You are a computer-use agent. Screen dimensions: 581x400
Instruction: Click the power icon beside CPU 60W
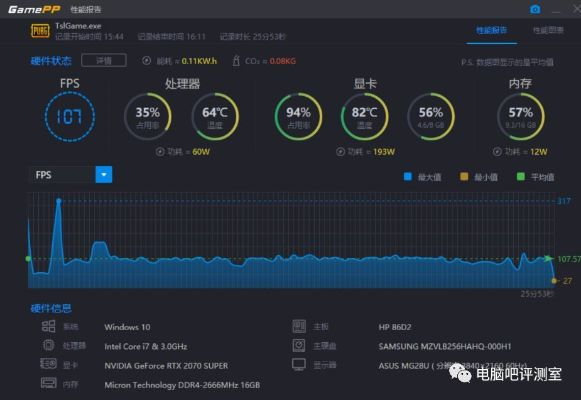coord(160,151)
